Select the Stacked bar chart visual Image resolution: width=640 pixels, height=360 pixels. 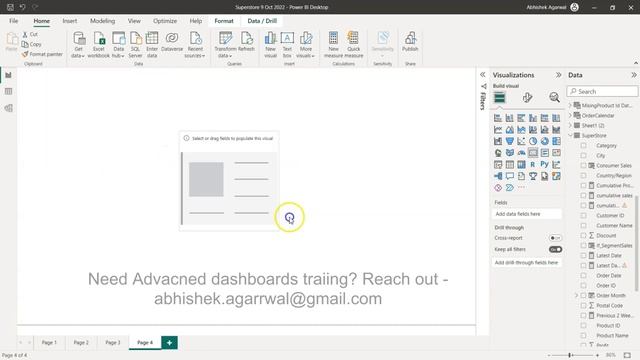point(498,118)
